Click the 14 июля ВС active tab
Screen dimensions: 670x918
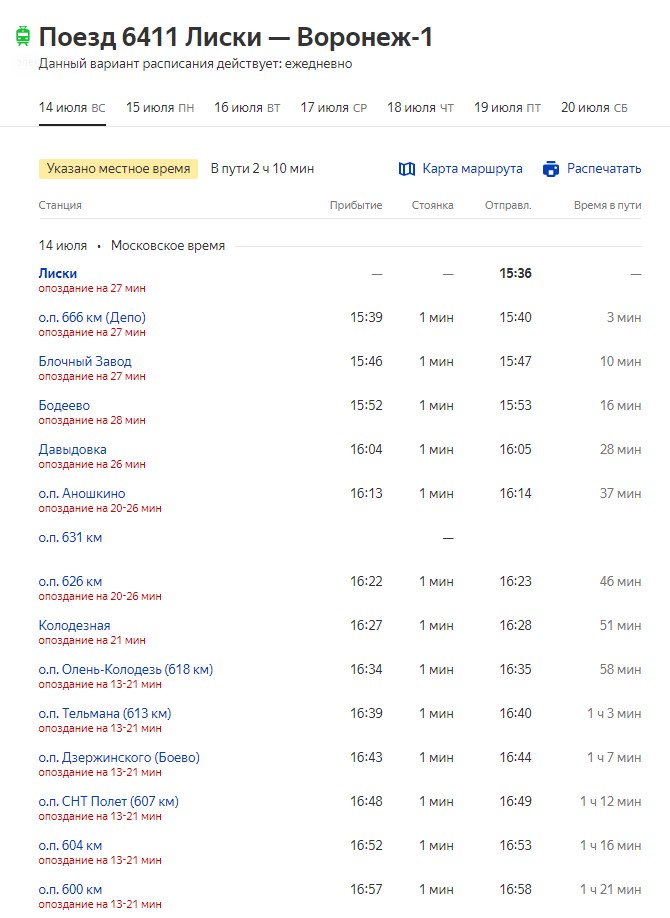(72, 108)
